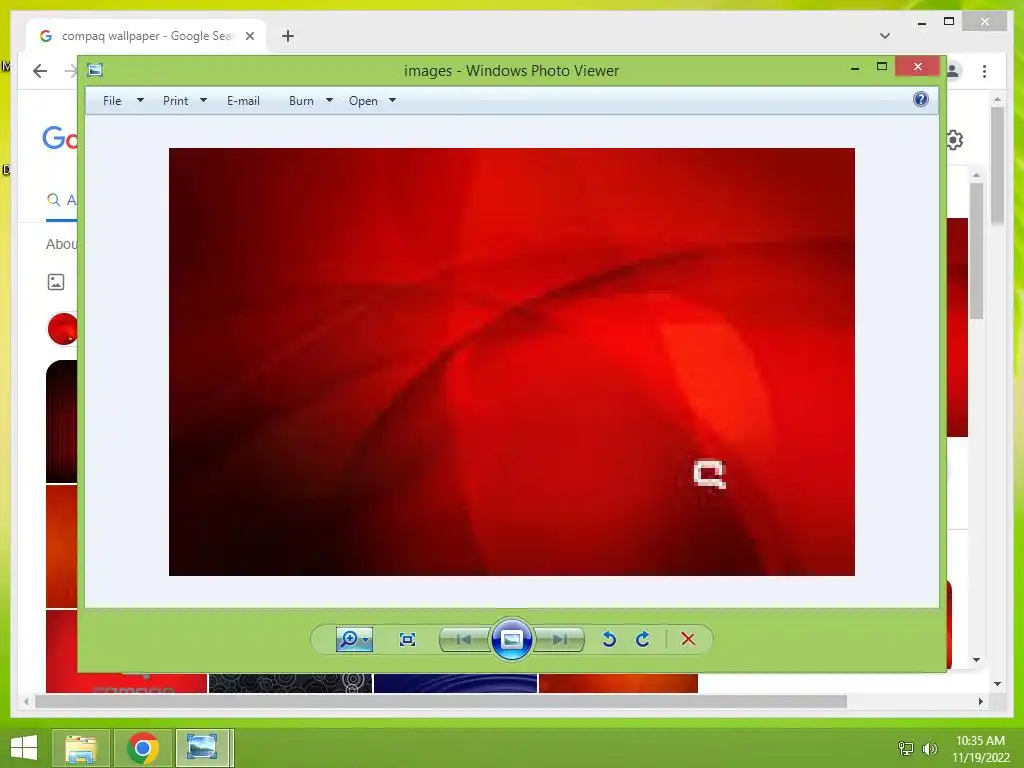Go to the next image
1024x768 pixels.
pyautogui.click(x=559, y=639)
